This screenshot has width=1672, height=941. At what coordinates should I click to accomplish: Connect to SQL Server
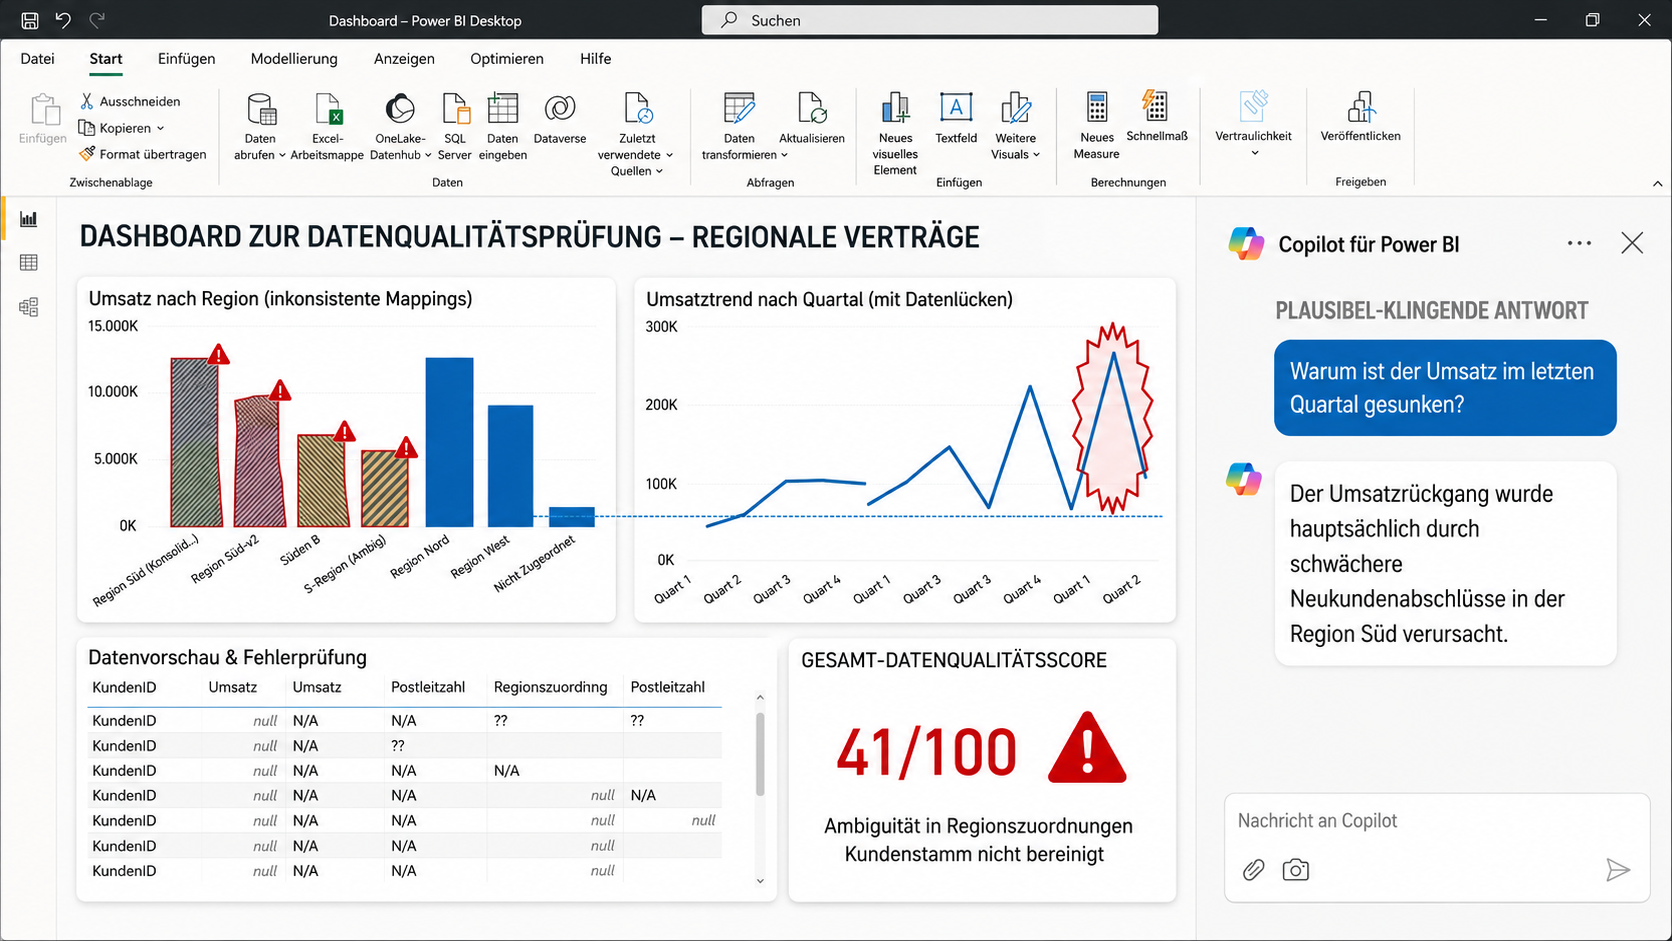[x=455, y=126]
